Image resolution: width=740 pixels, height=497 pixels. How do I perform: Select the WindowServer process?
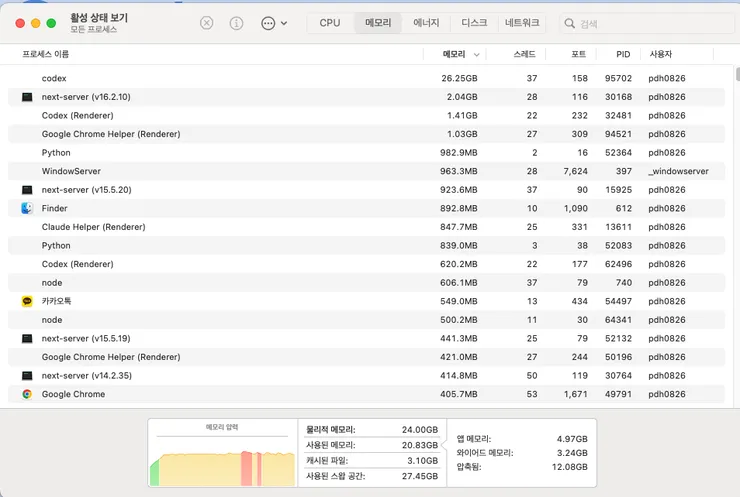click(x=366, y=171)
